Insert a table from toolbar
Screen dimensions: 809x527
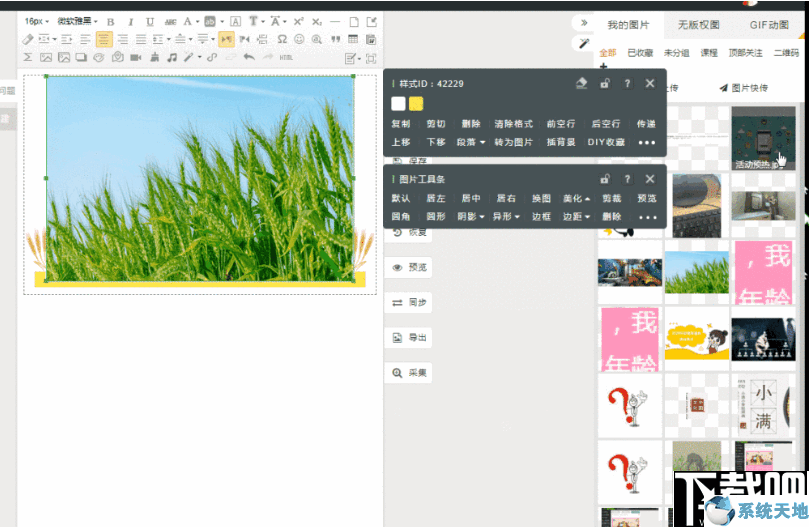click(x=353, y=39)
